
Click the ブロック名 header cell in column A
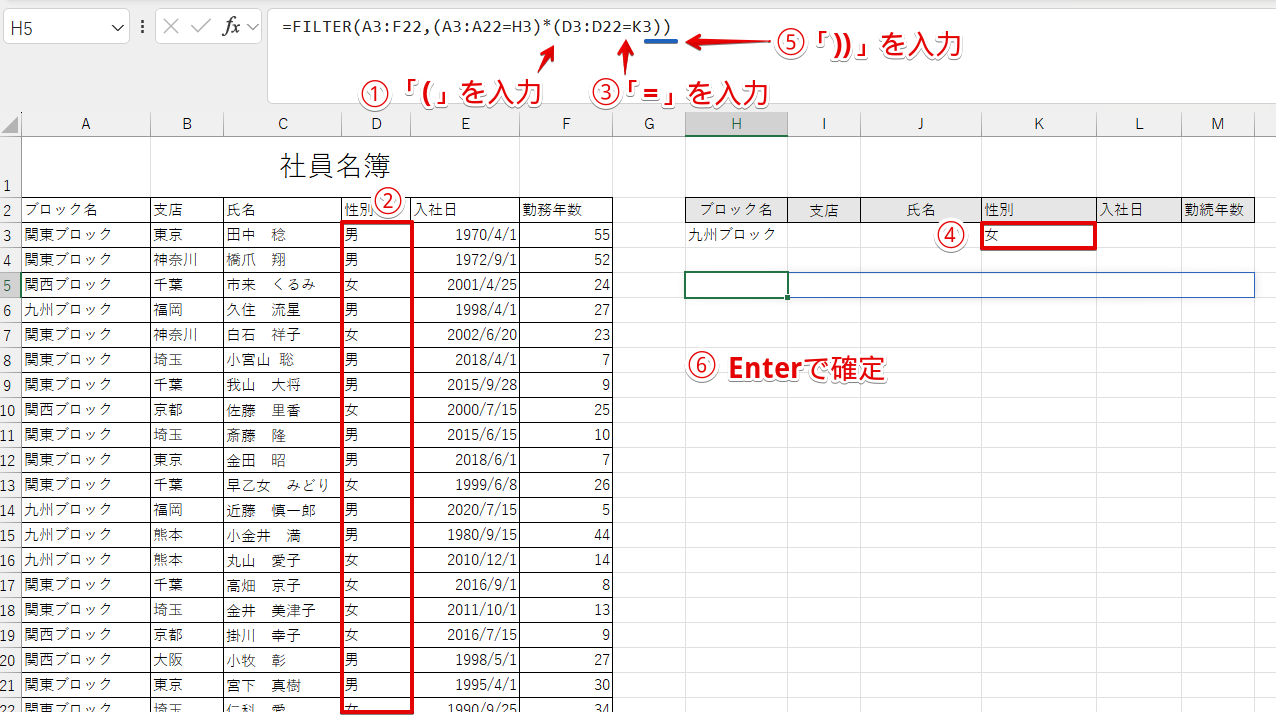(86, 210)
